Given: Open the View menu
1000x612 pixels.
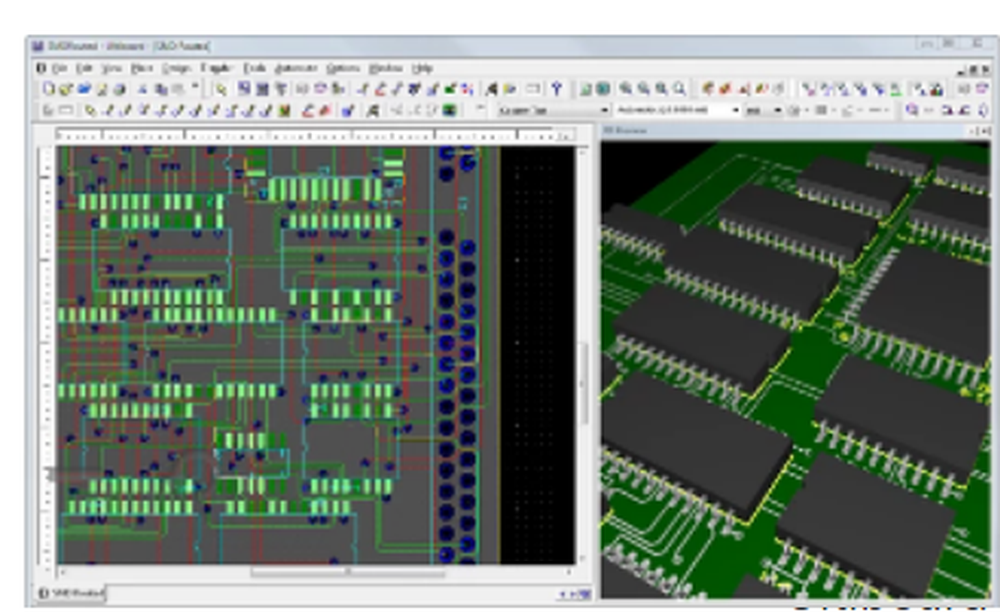Looking at the screenshot, I should [x=112, y=68].
